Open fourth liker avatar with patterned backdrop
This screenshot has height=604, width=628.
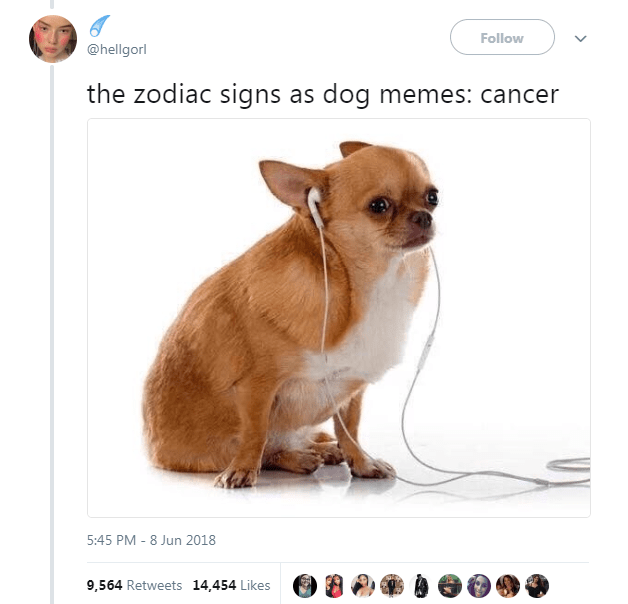pyautogui.click(x=392, y=586)
